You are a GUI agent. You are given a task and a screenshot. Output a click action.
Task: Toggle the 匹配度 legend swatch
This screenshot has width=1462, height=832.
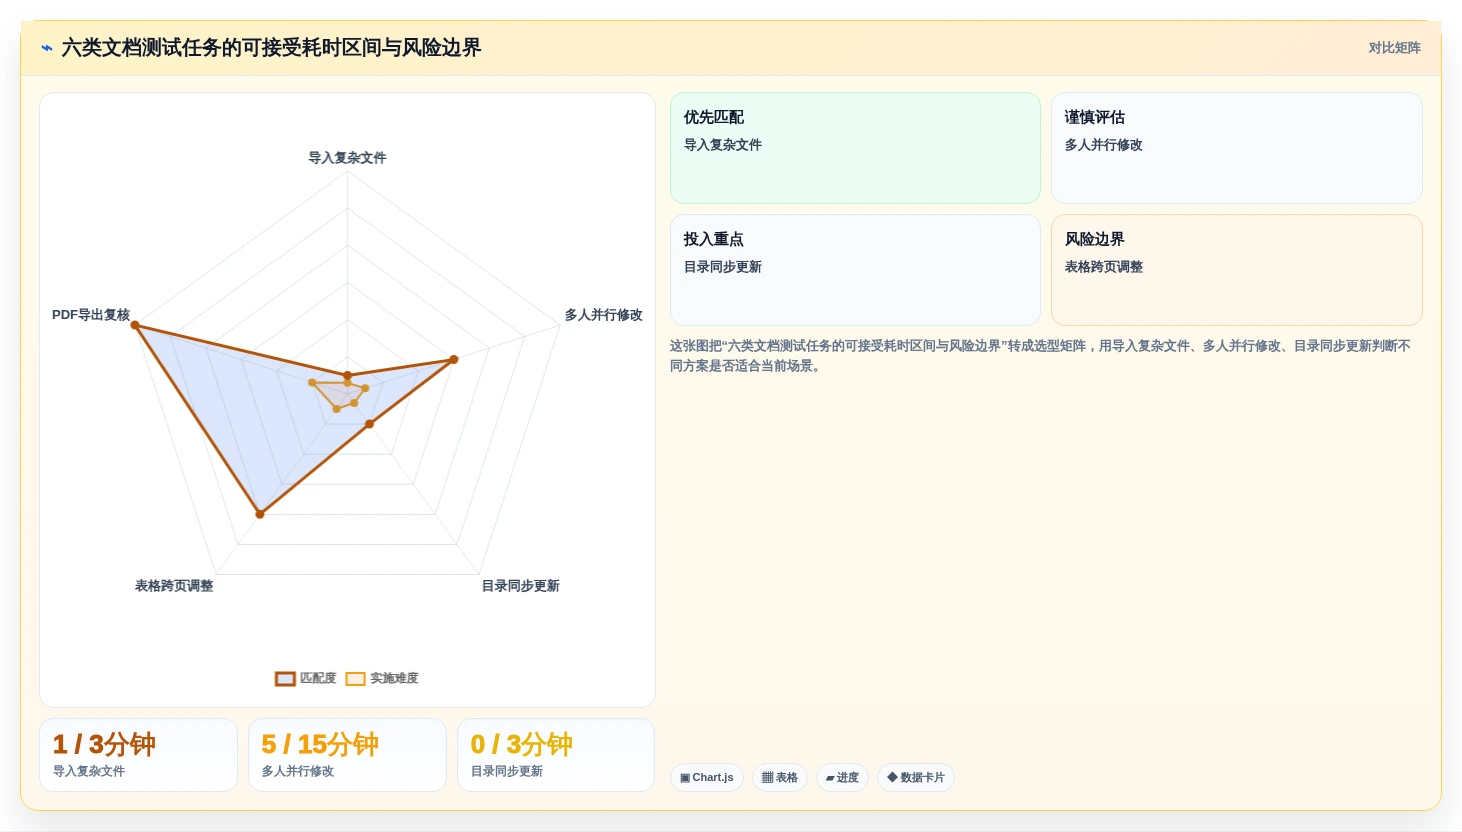click(x=285, y=679)
